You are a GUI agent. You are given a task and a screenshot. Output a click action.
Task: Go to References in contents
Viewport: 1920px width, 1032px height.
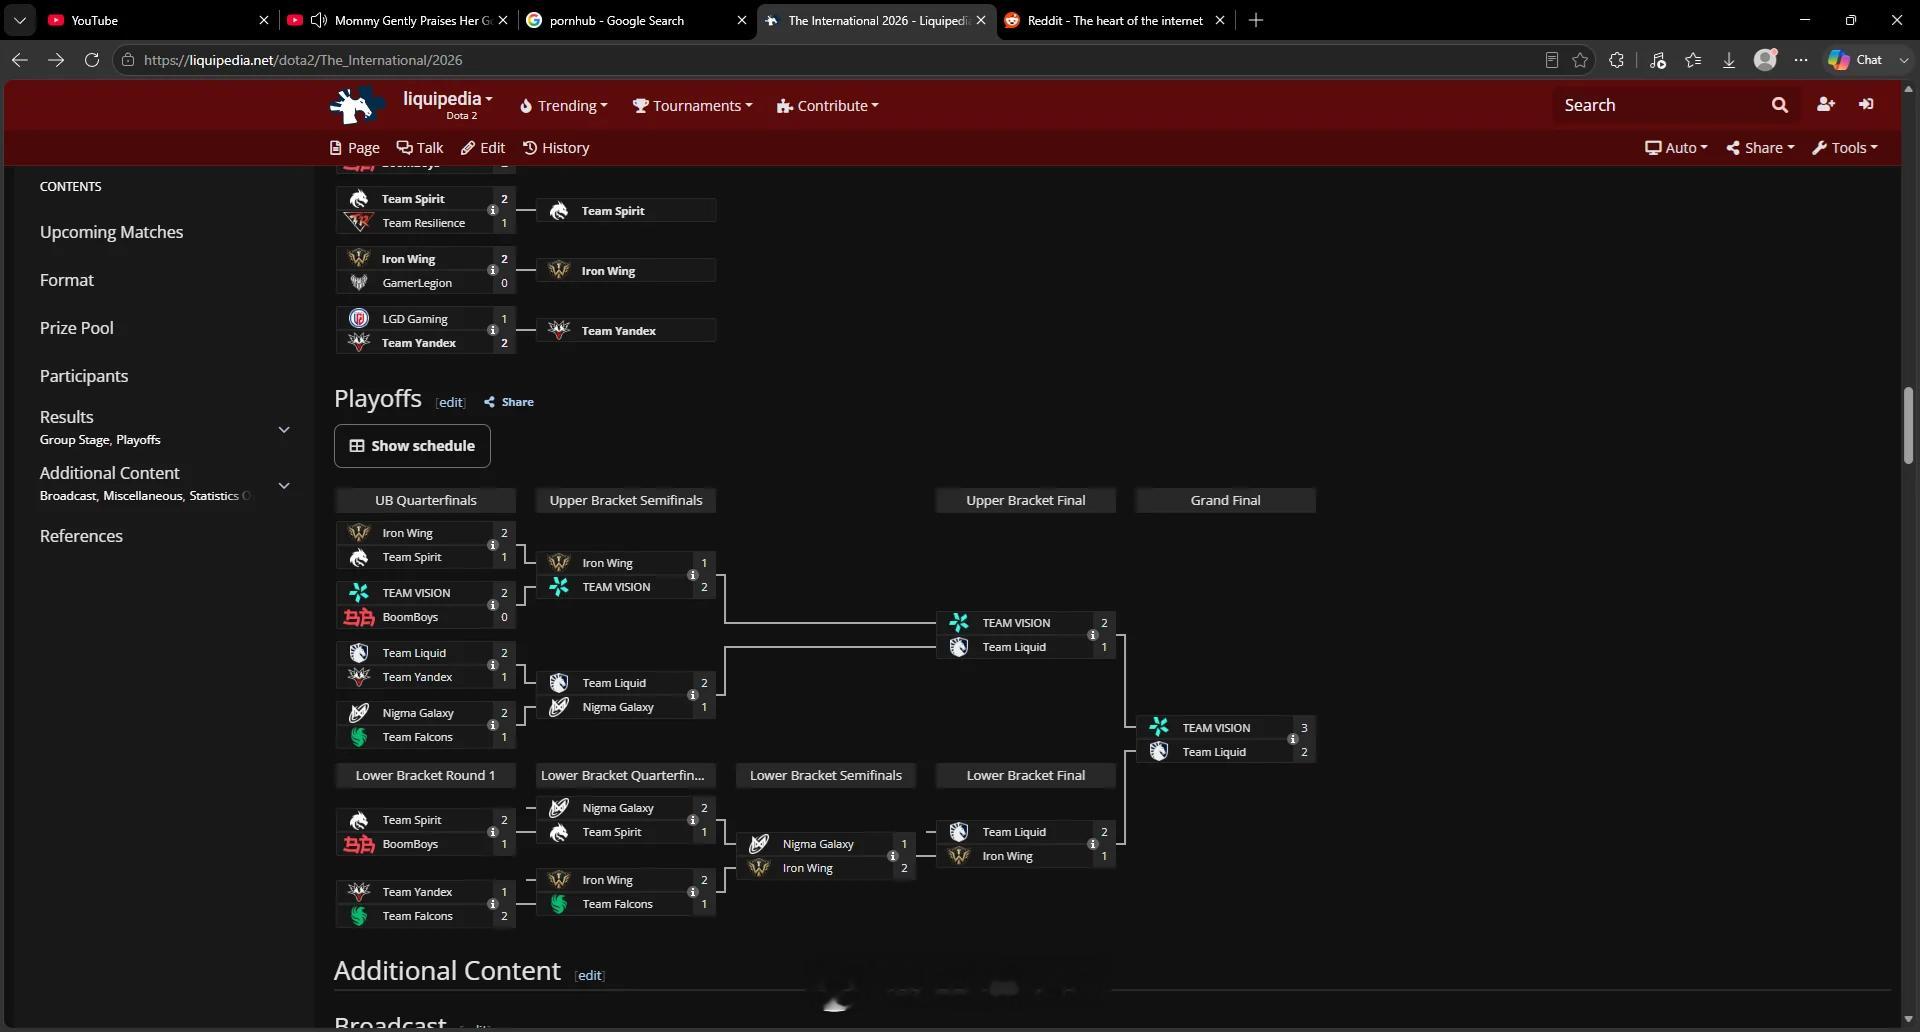coord(81,536)
